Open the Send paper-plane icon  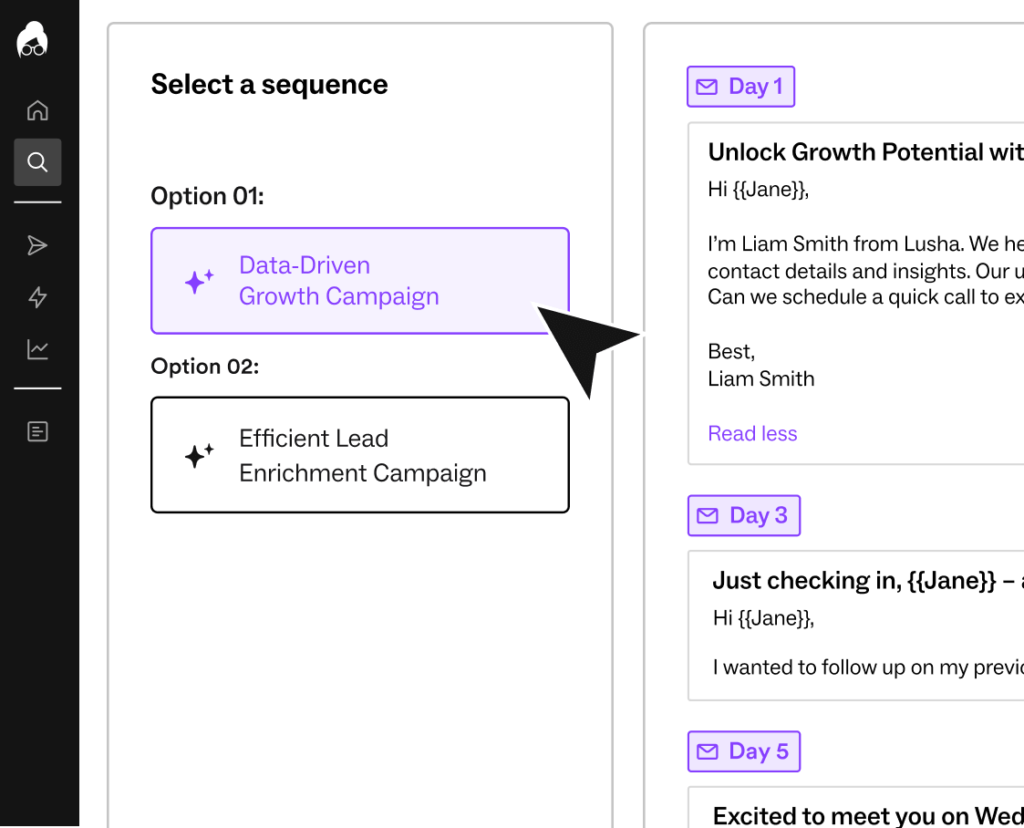click(x=37, y=246)
